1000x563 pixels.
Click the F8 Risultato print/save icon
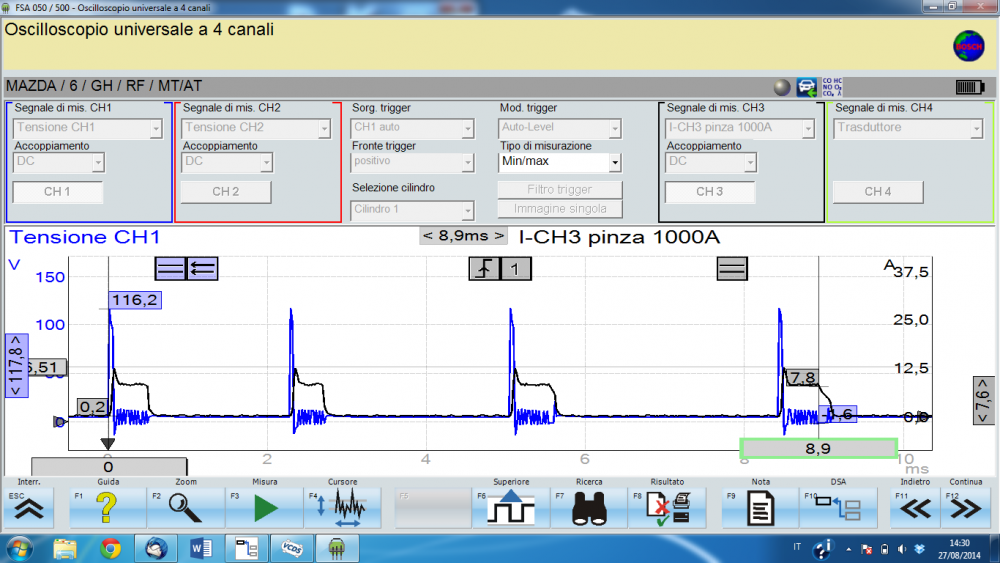[667, 508]
